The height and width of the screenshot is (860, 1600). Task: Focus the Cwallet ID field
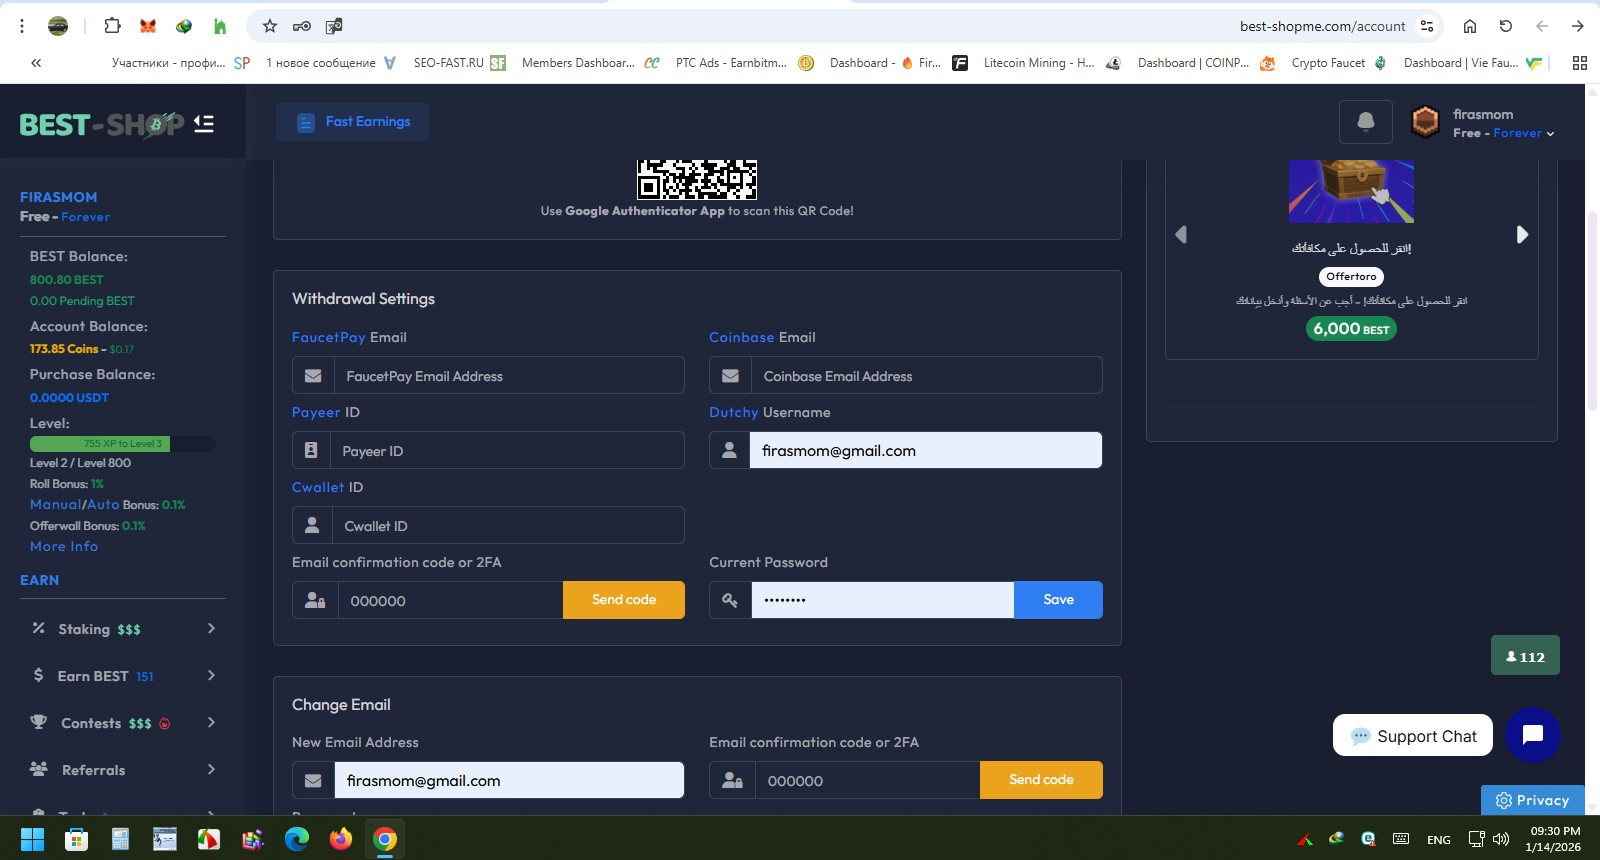tap(508, 526)
